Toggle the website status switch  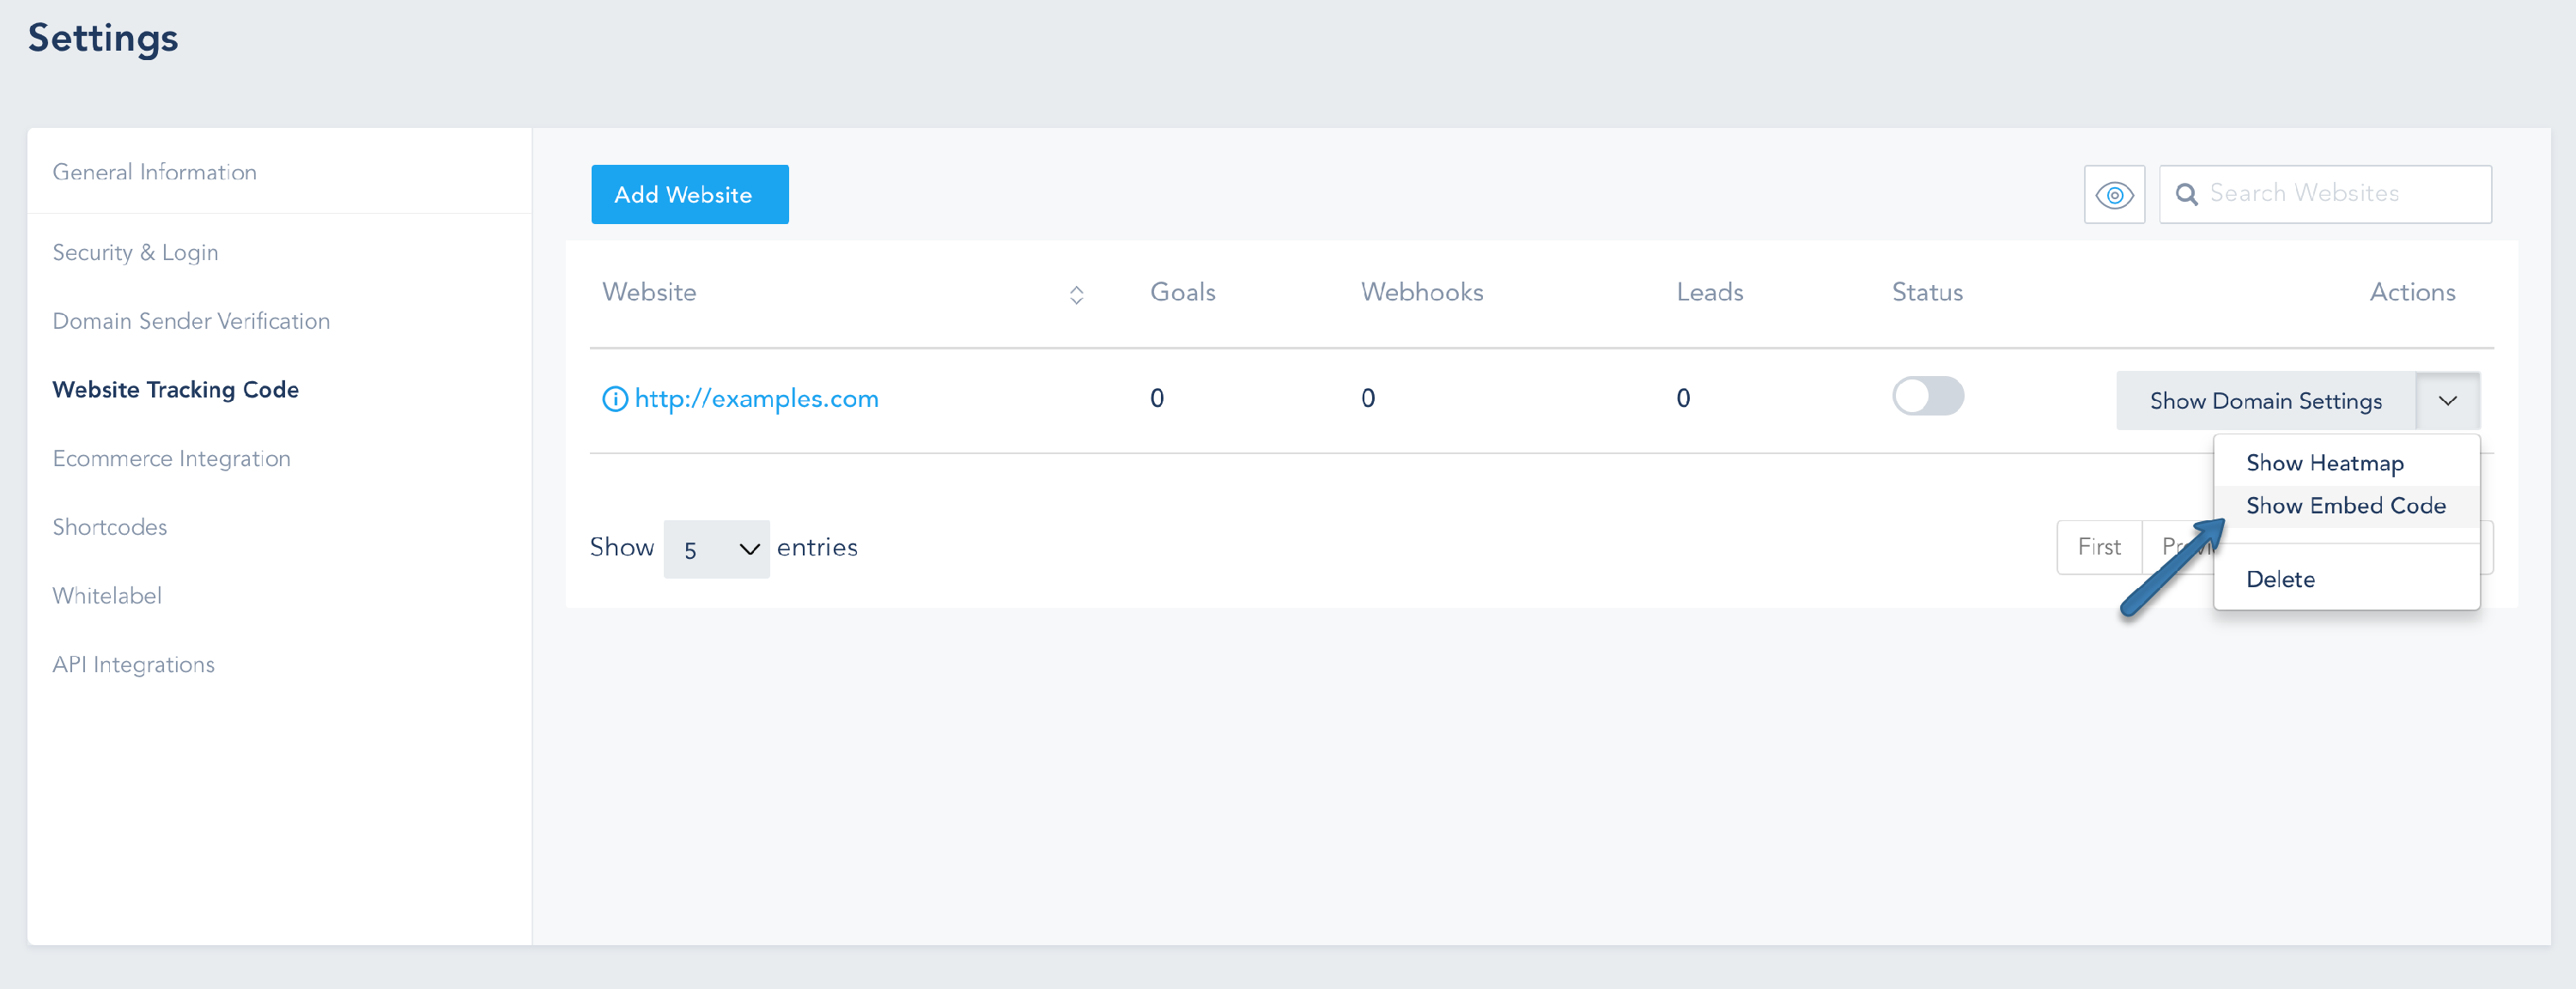1926,396
